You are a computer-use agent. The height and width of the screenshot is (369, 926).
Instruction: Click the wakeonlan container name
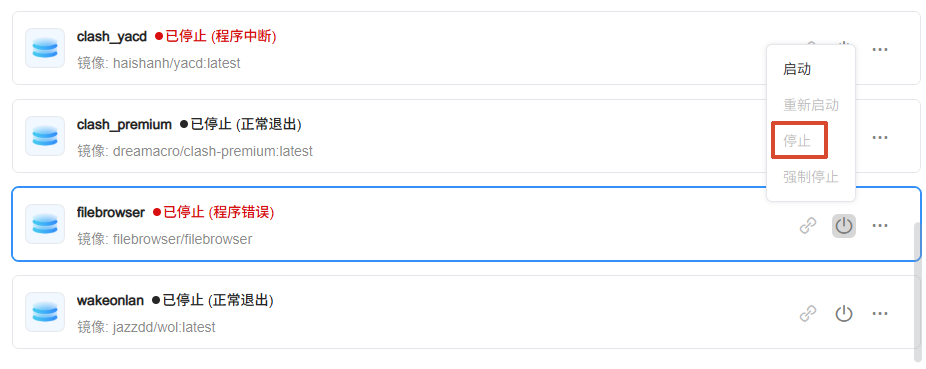coord(110,301)
